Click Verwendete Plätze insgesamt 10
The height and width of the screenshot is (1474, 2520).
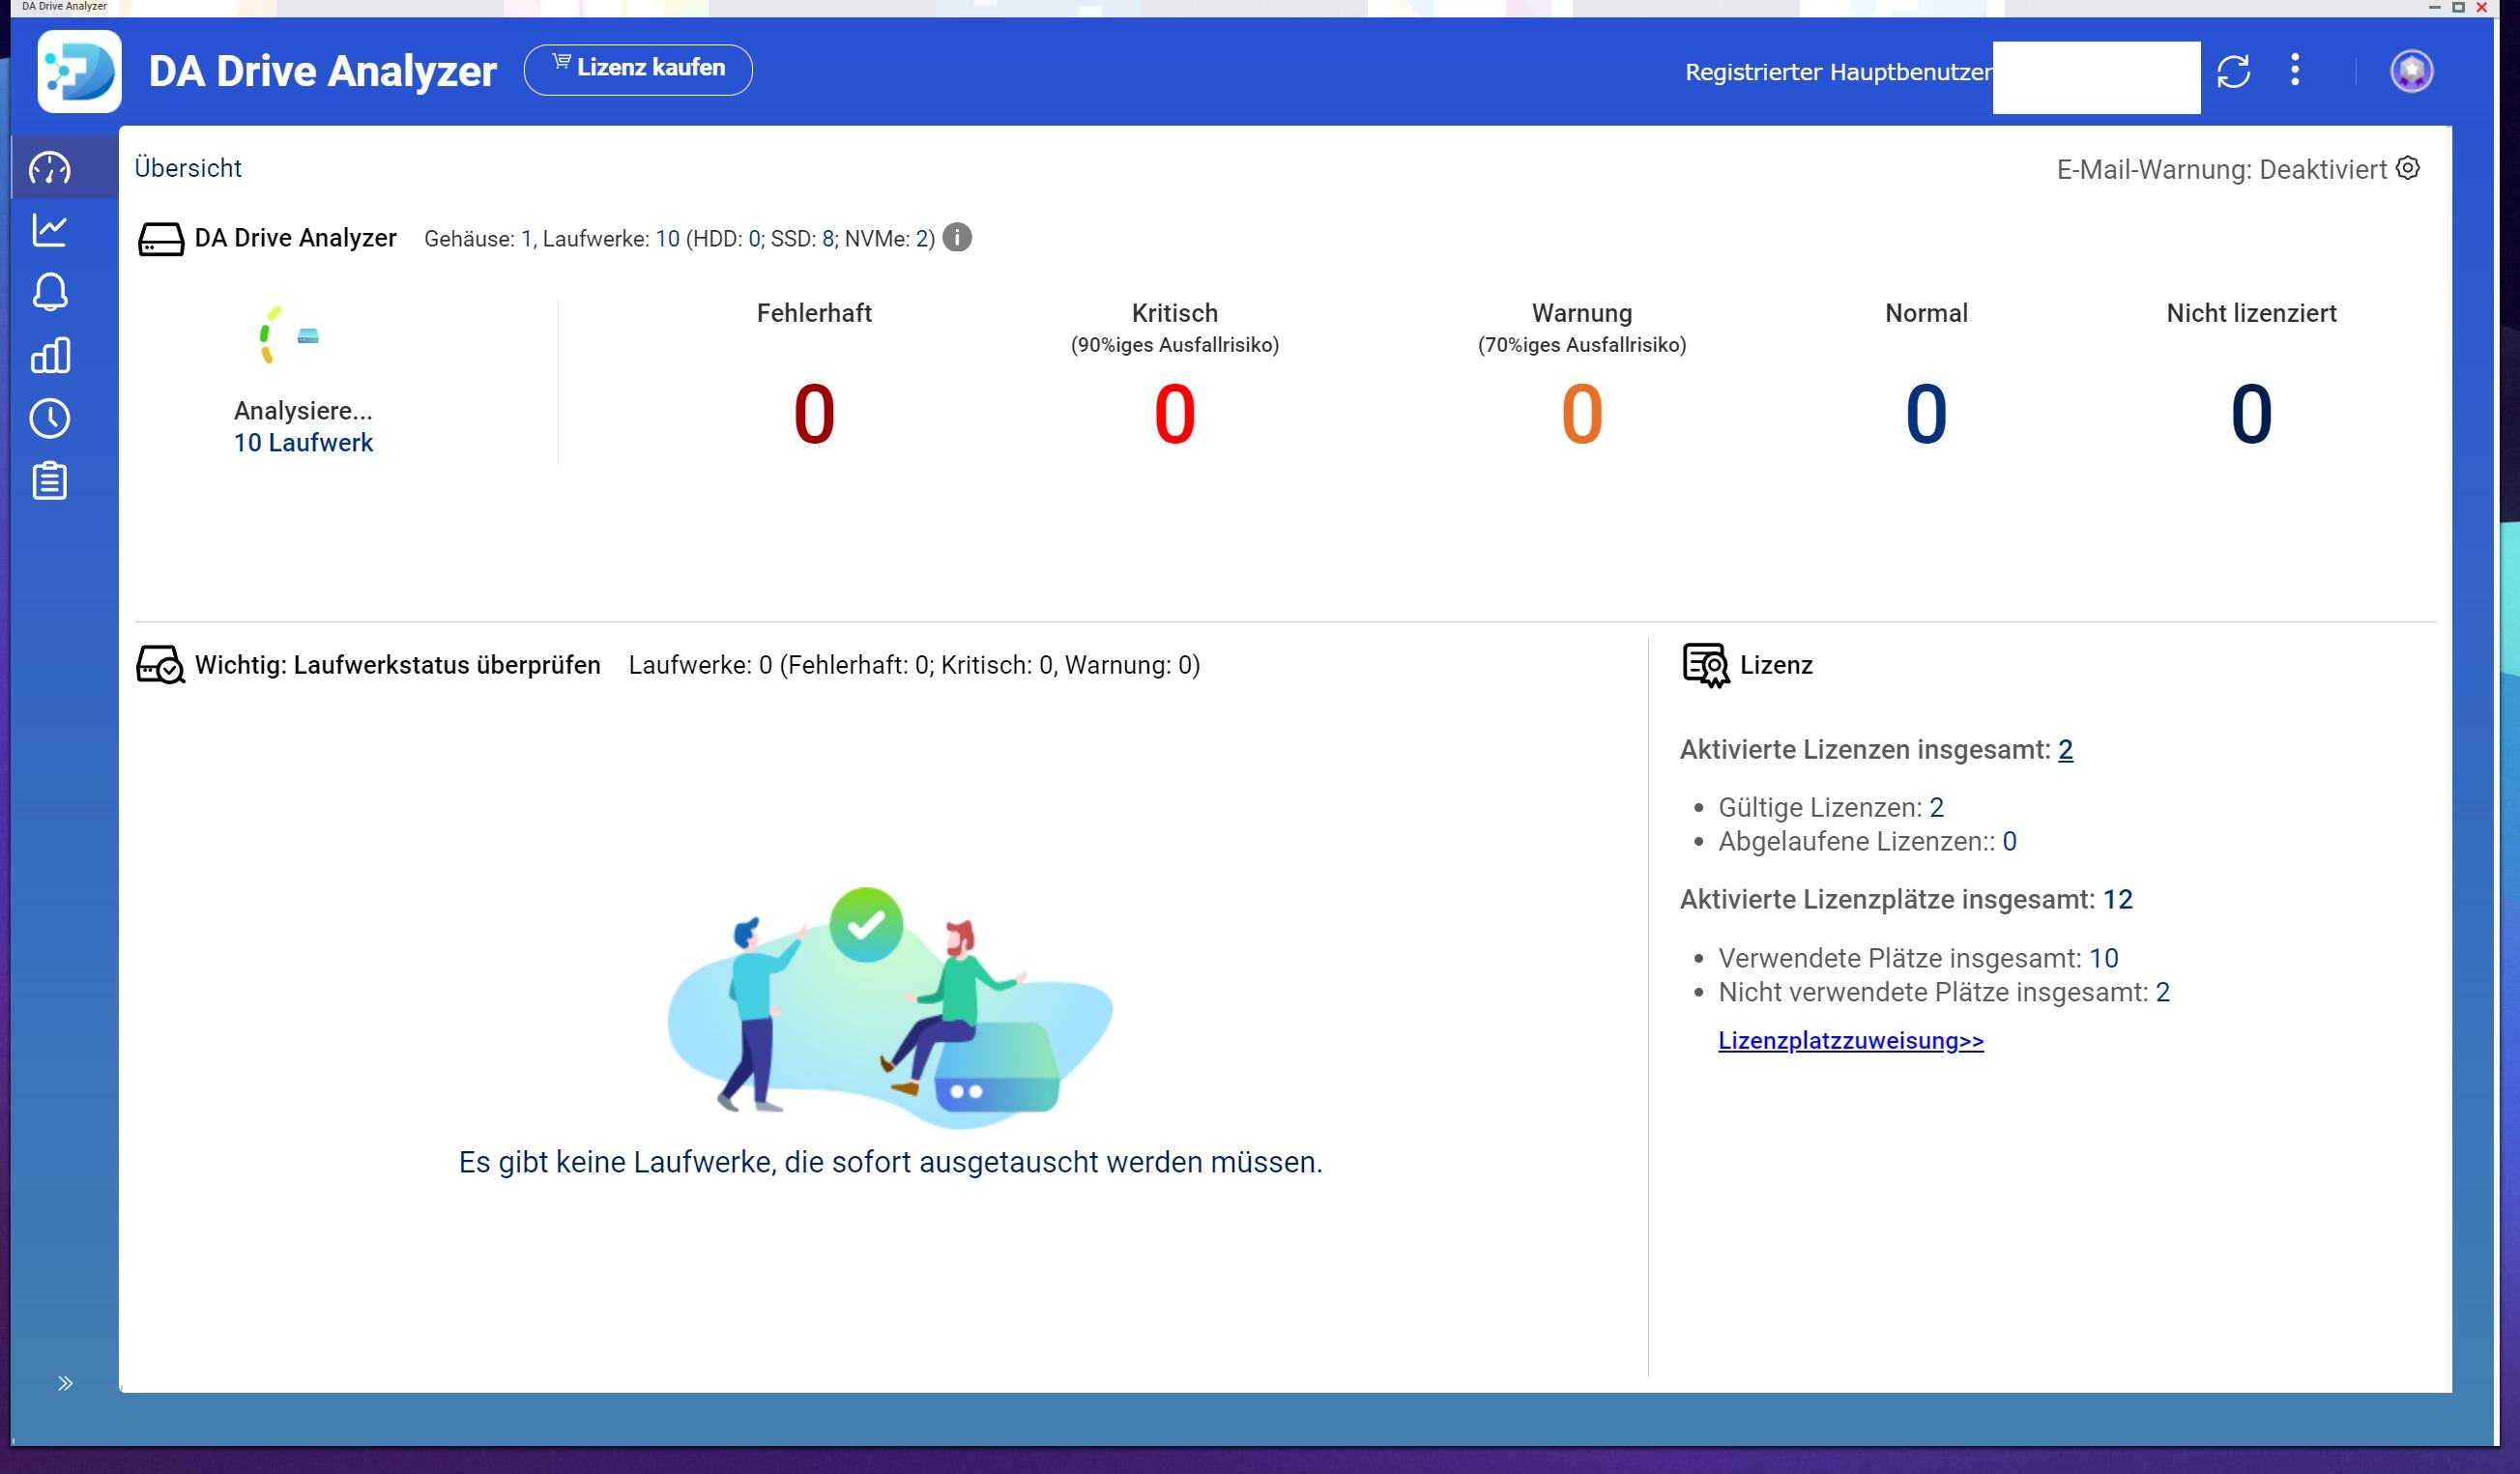click(1918, 958)
